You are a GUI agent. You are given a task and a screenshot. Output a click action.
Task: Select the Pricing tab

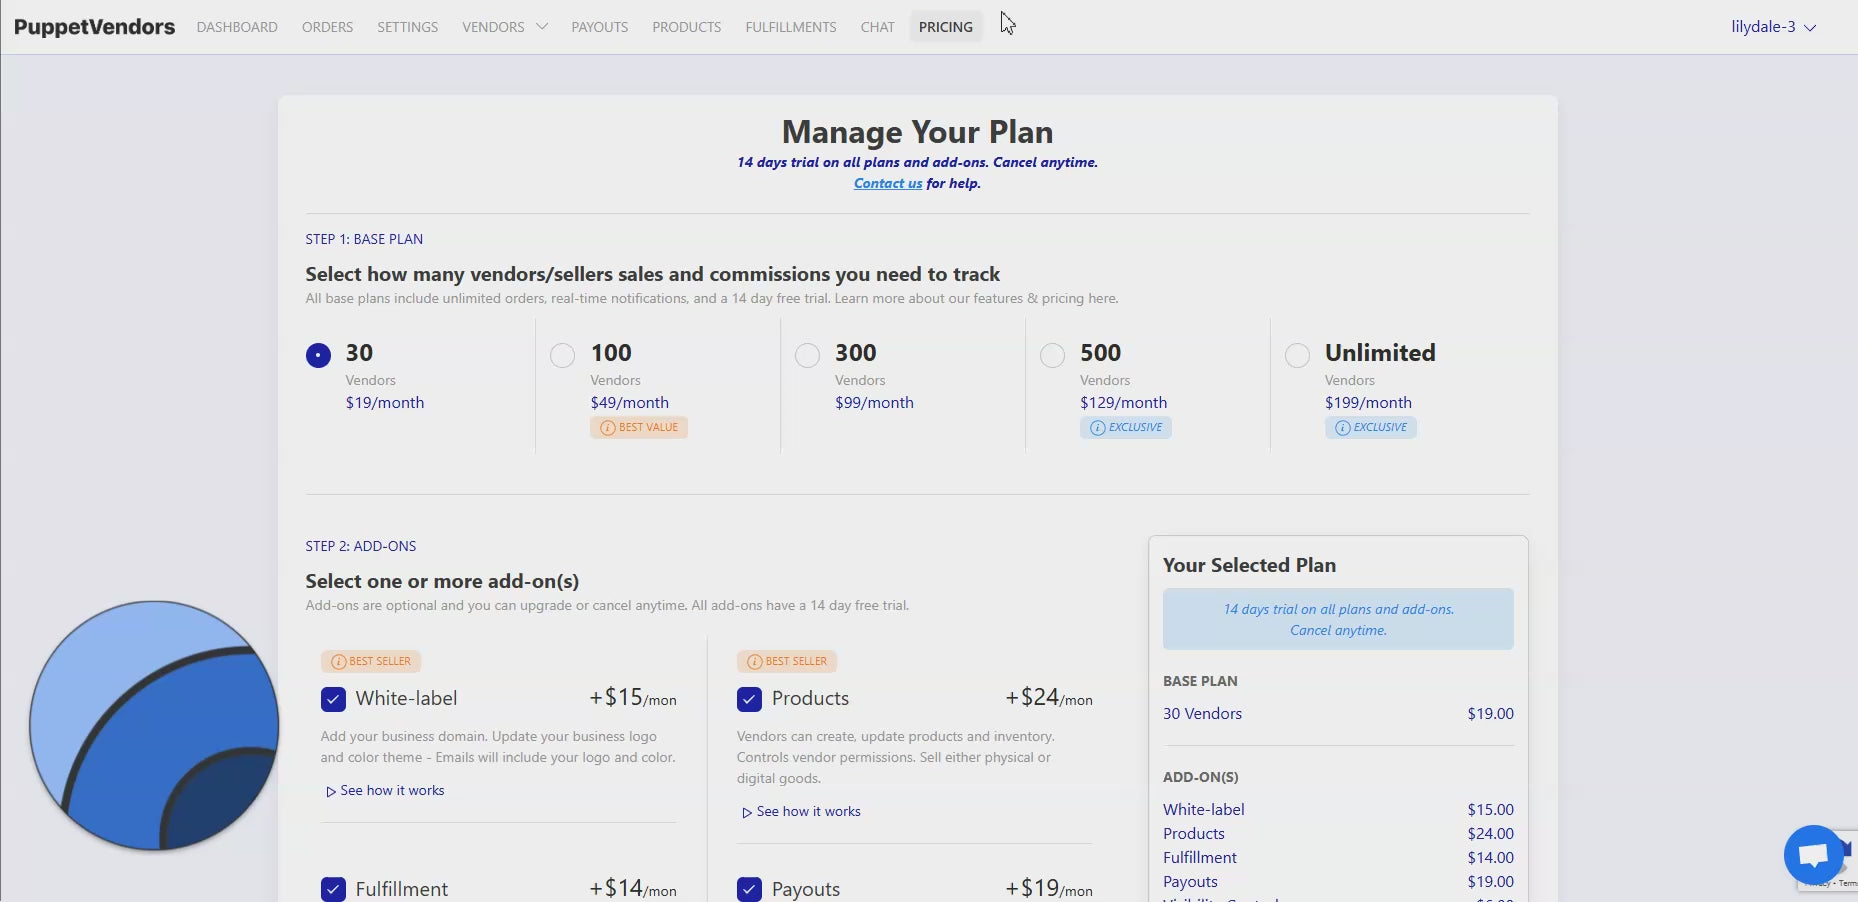946,27
